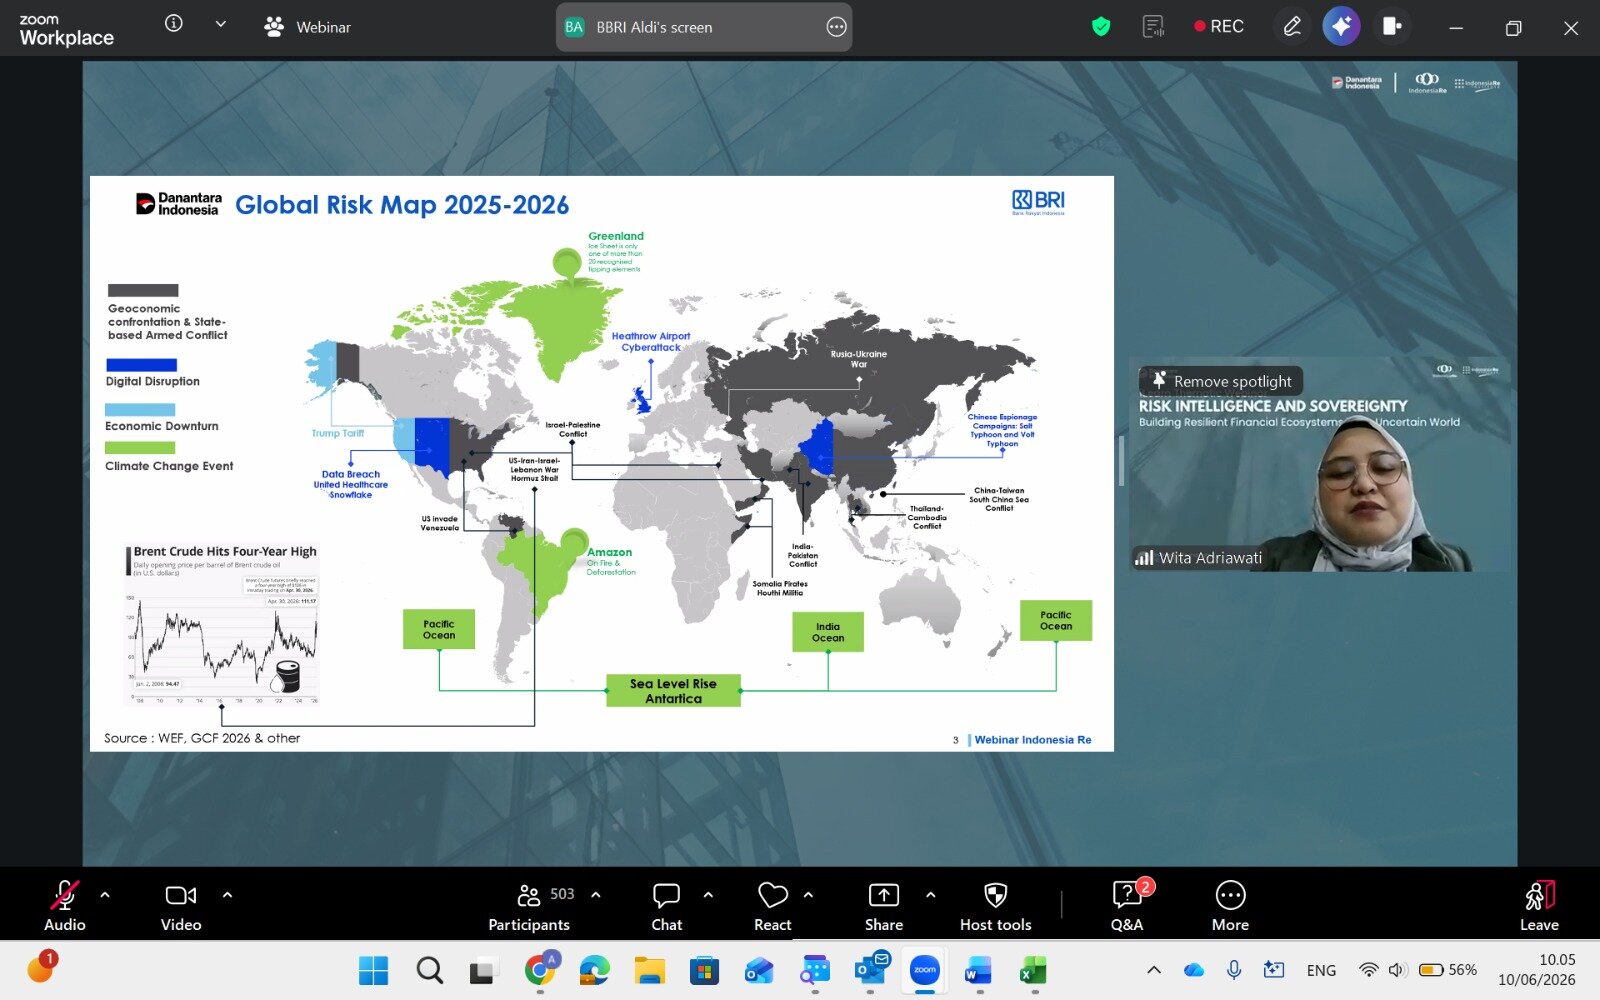Click the ENG language indicator
Image resolution: width=1600 pixels, height=1000 pixels.
pos(1321,970)
